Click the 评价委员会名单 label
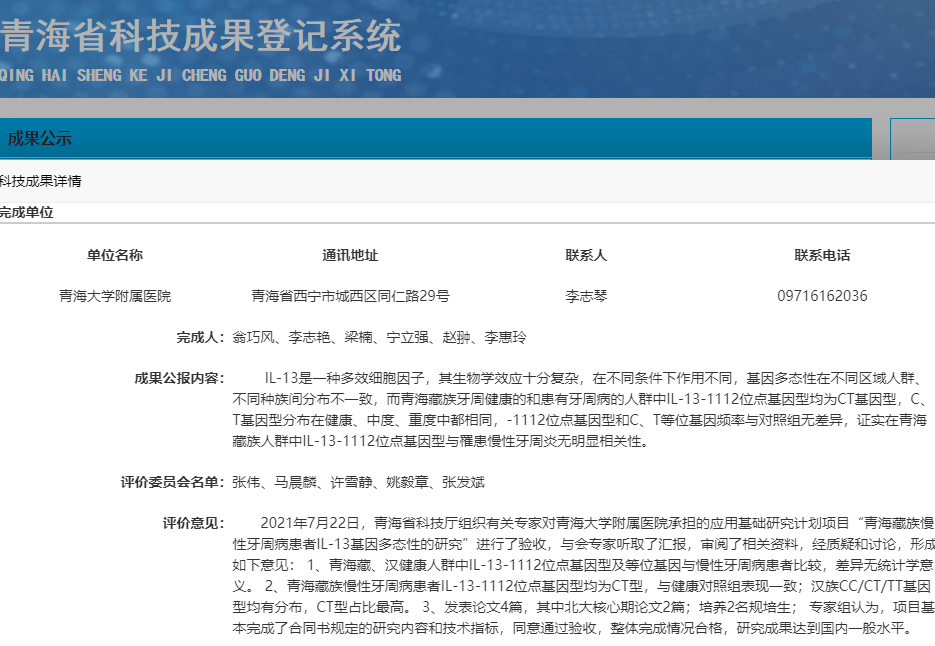 pos(173,483)
